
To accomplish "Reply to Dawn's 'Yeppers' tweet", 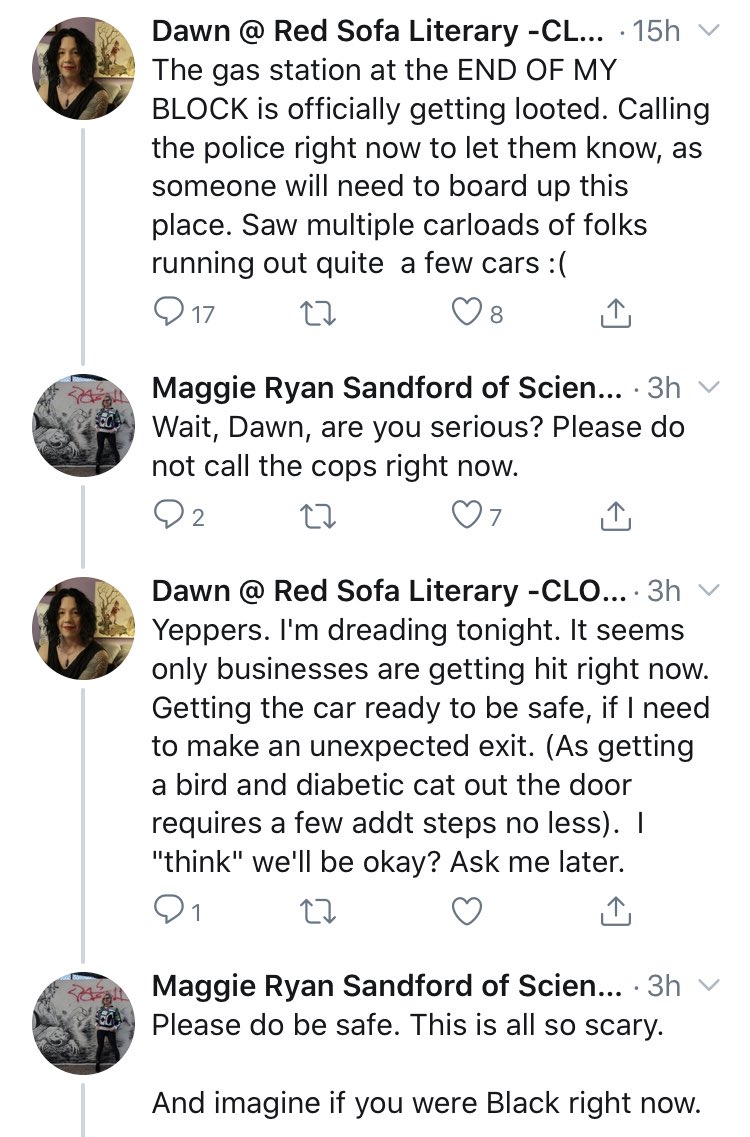I will [x=167, y=910].
